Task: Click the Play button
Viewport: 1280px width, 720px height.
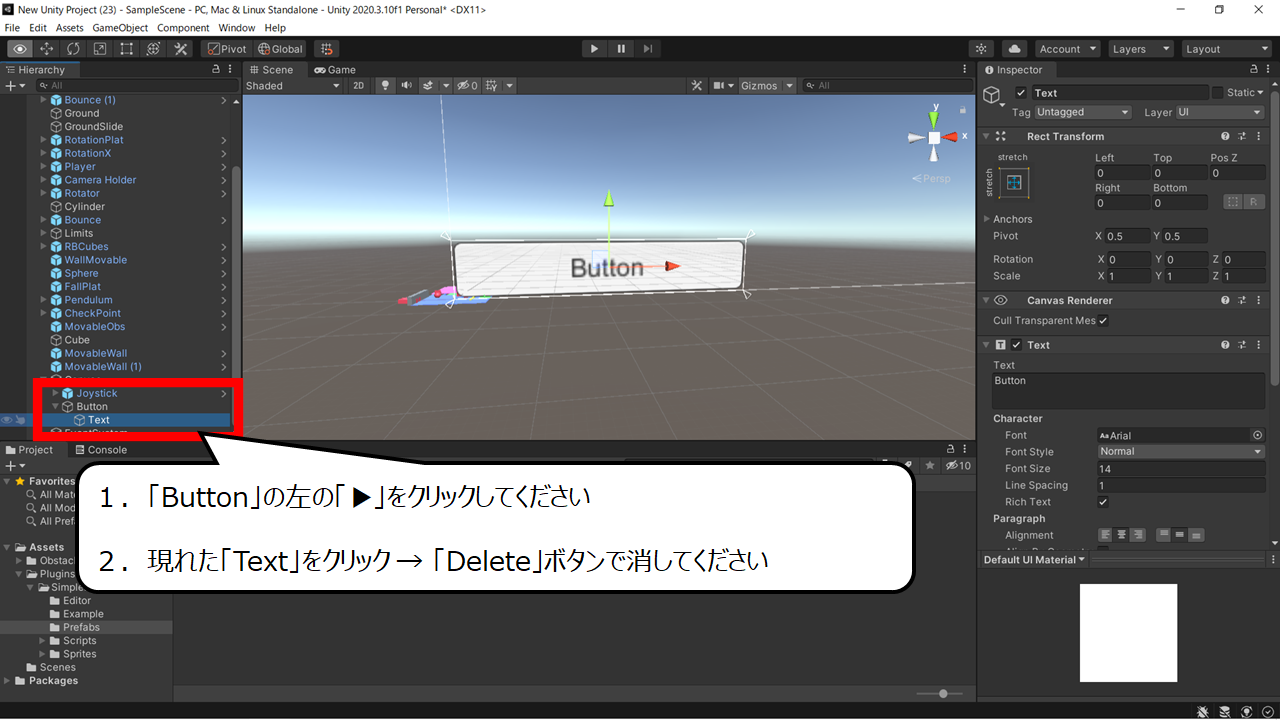Action: click(594, 49)
